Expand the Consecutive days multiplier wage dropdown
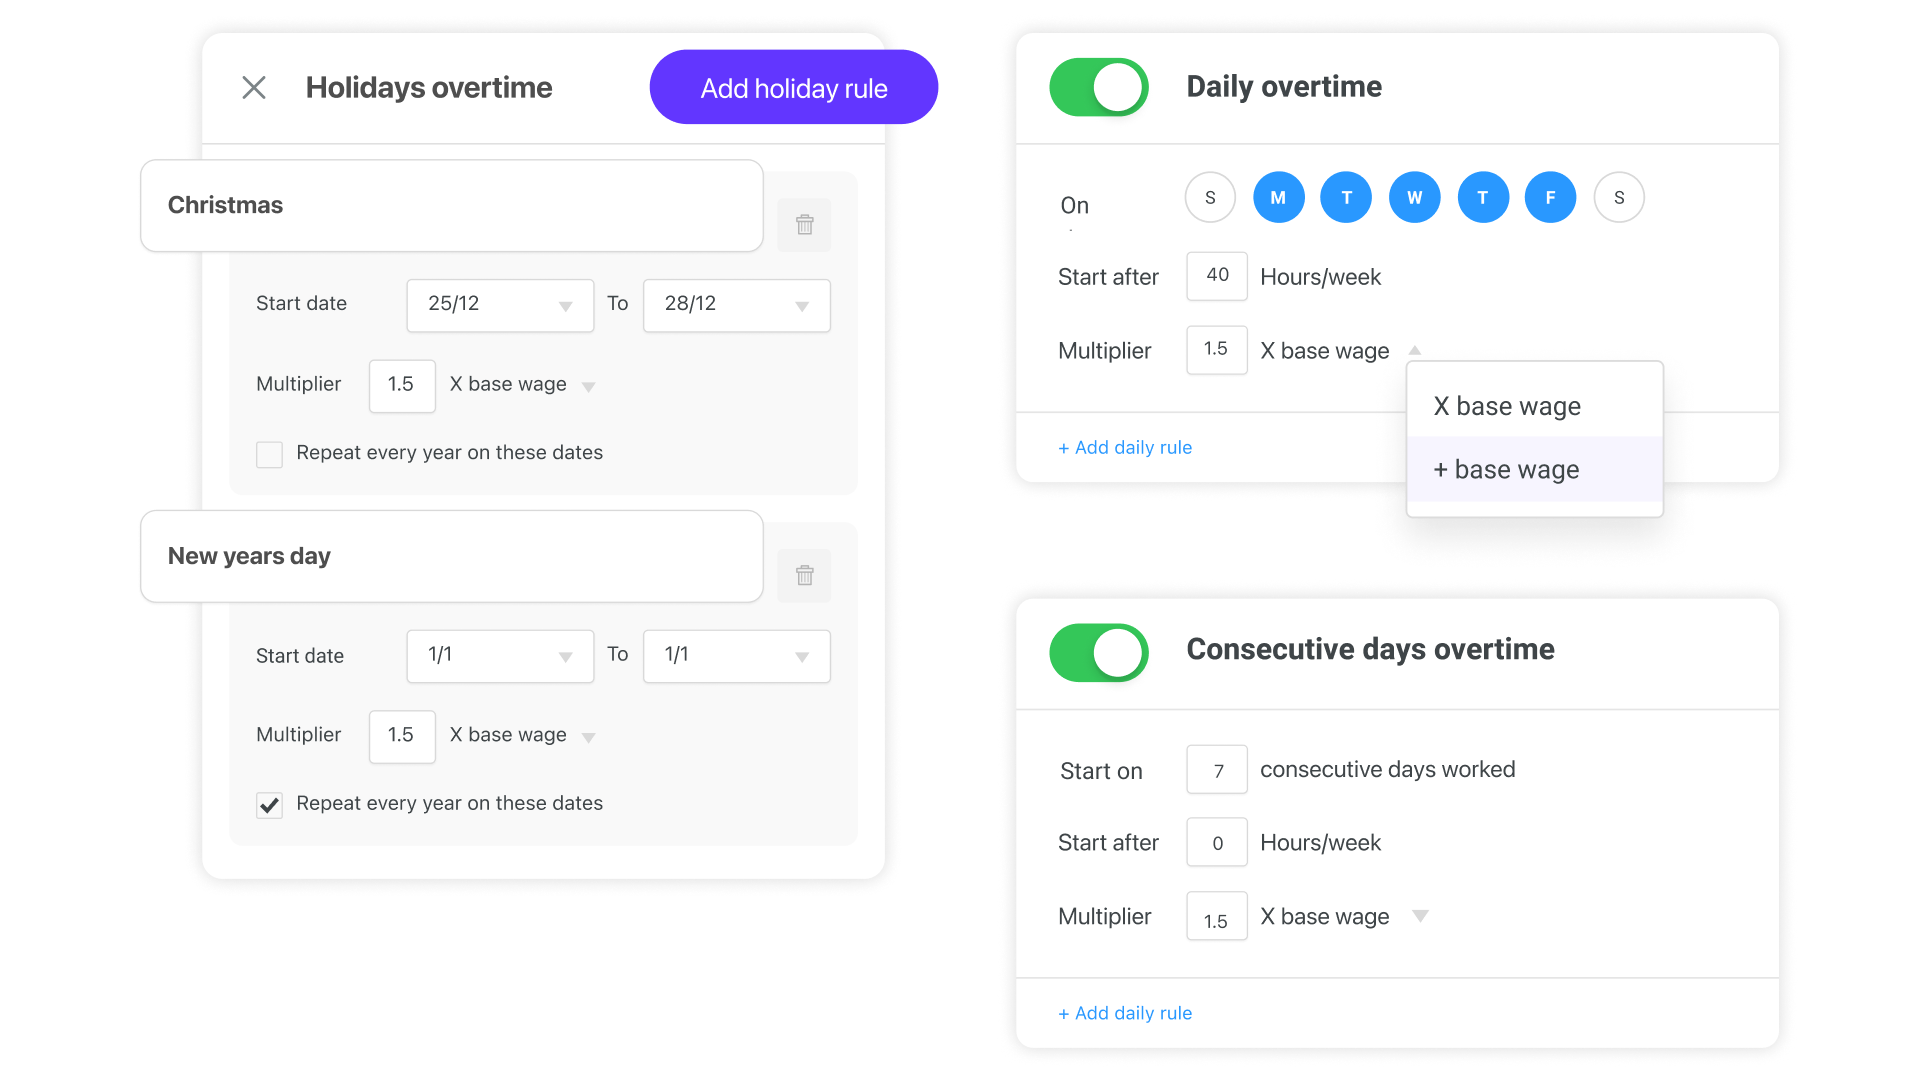1920x1080 pixels. click(x=1421, y=915)
